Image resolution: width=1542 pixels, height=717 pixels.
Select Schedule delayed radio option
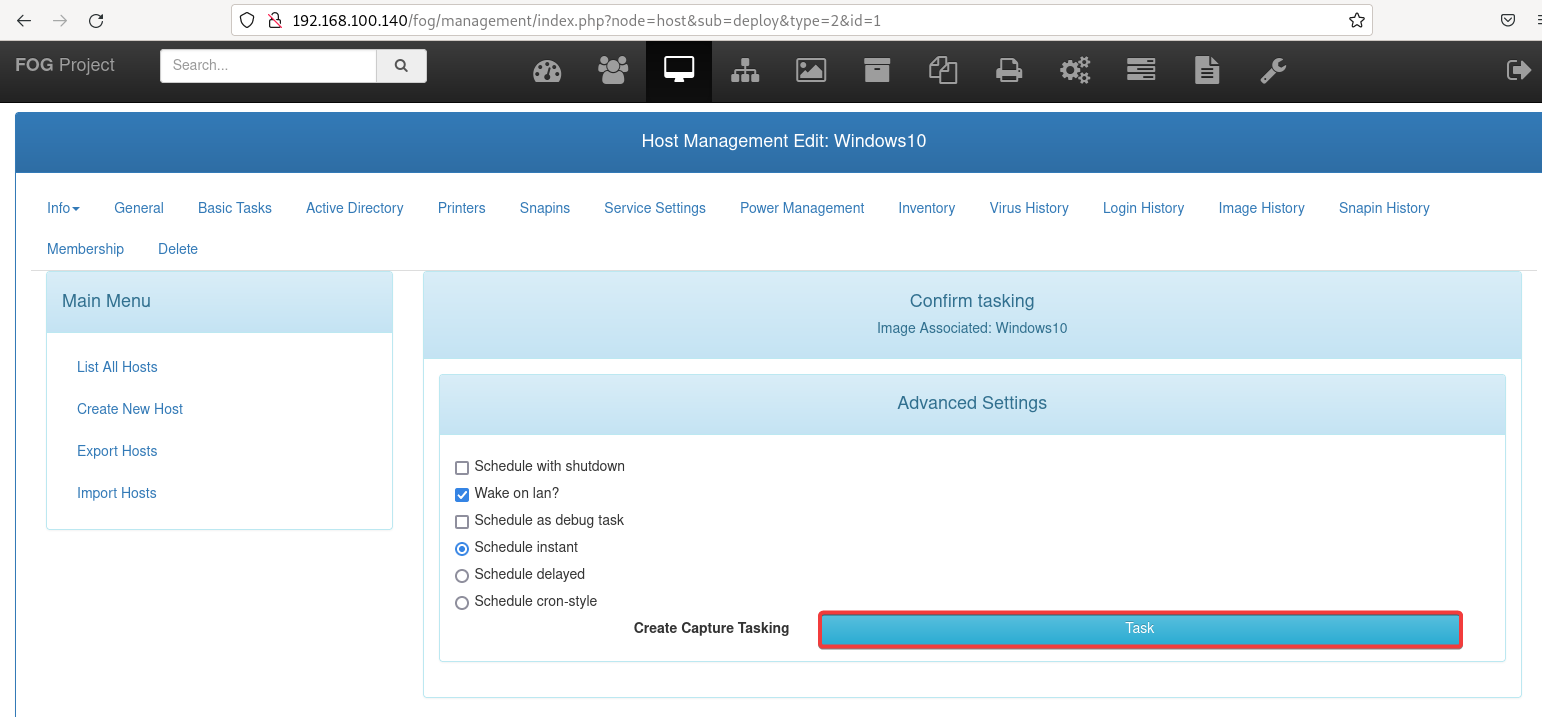click(462, 575)
